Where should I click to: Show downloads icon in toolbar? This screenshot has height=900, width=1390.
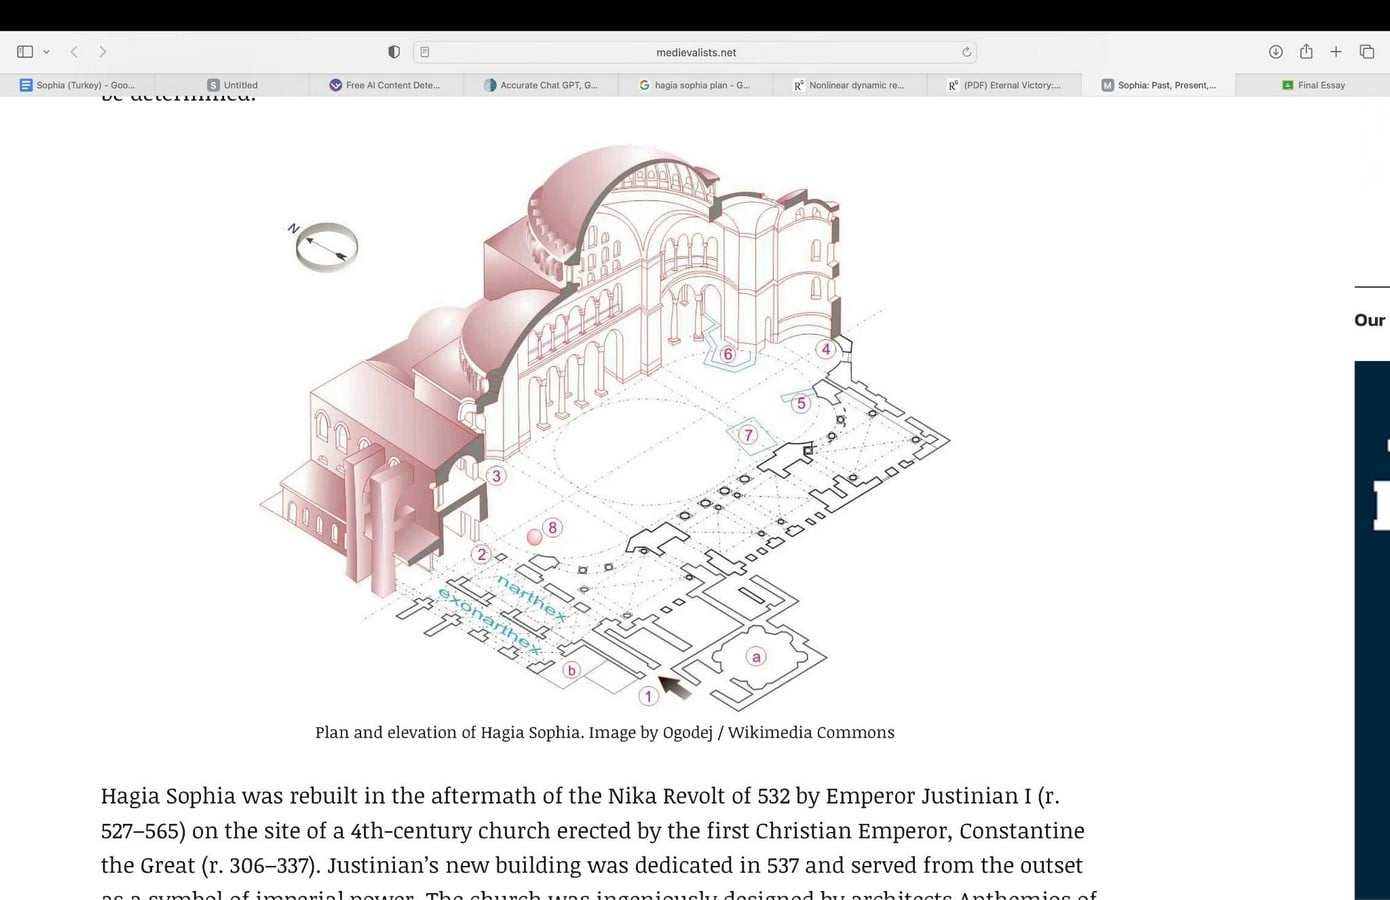tap(1276, 52)
